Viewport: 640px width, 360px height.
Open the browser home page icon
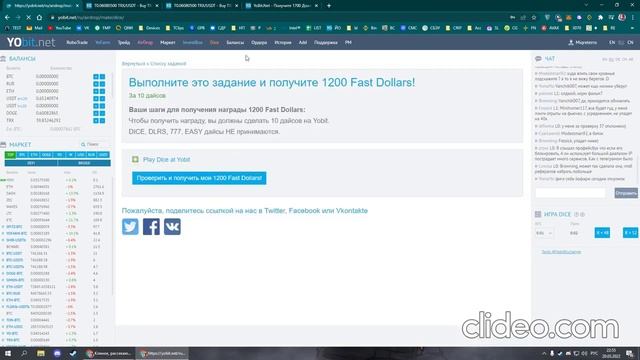click(39, 18)
